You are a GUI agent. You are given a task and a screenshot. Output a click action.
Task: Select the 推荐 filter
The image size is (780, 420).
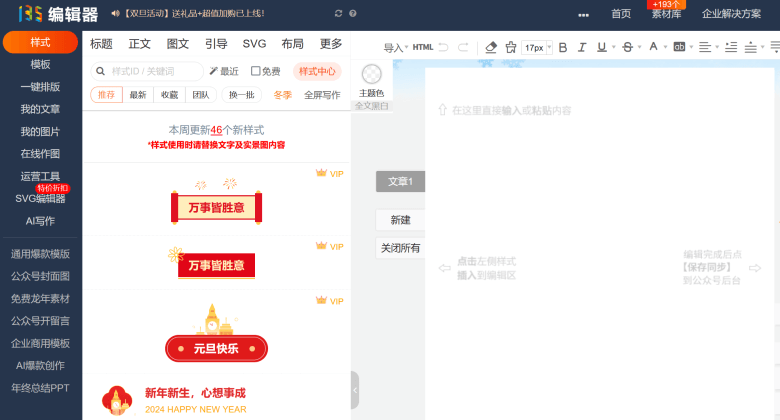[106, 95]
